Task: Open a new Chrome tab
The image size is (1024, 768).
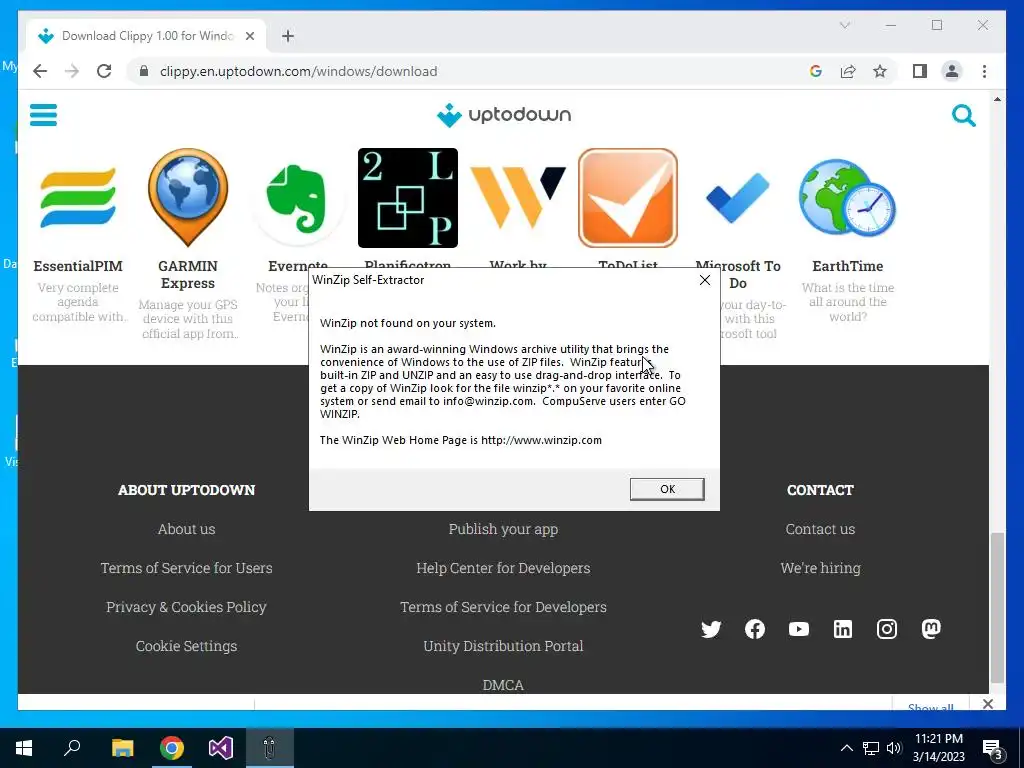Action: click(x=287, y=36)
